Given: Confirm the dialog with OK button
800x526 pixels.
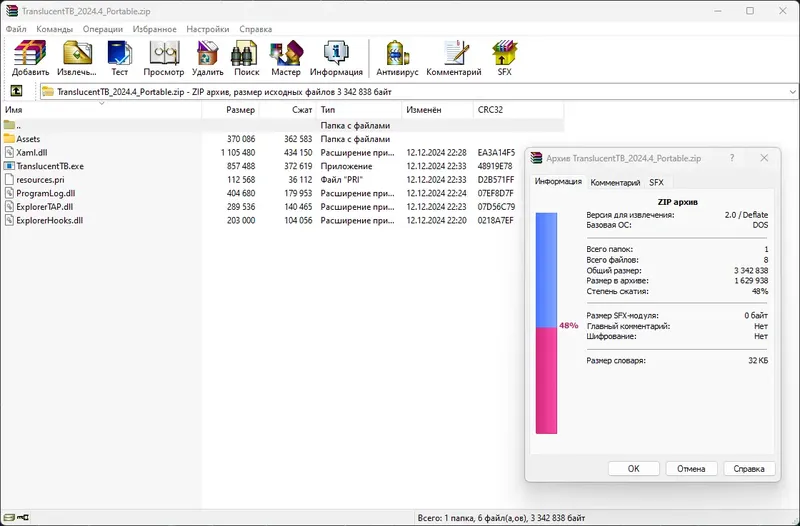Looking at the screenshot, I should tap(634, 468).
